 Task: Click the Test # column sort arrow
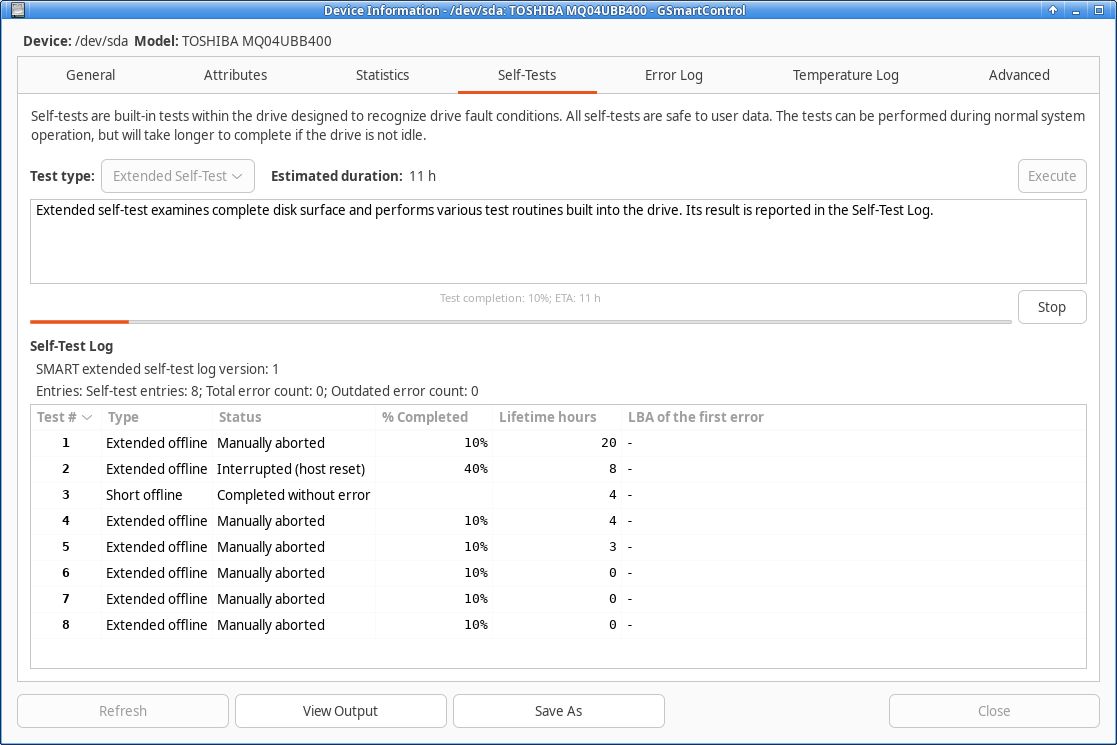(87, 417)
